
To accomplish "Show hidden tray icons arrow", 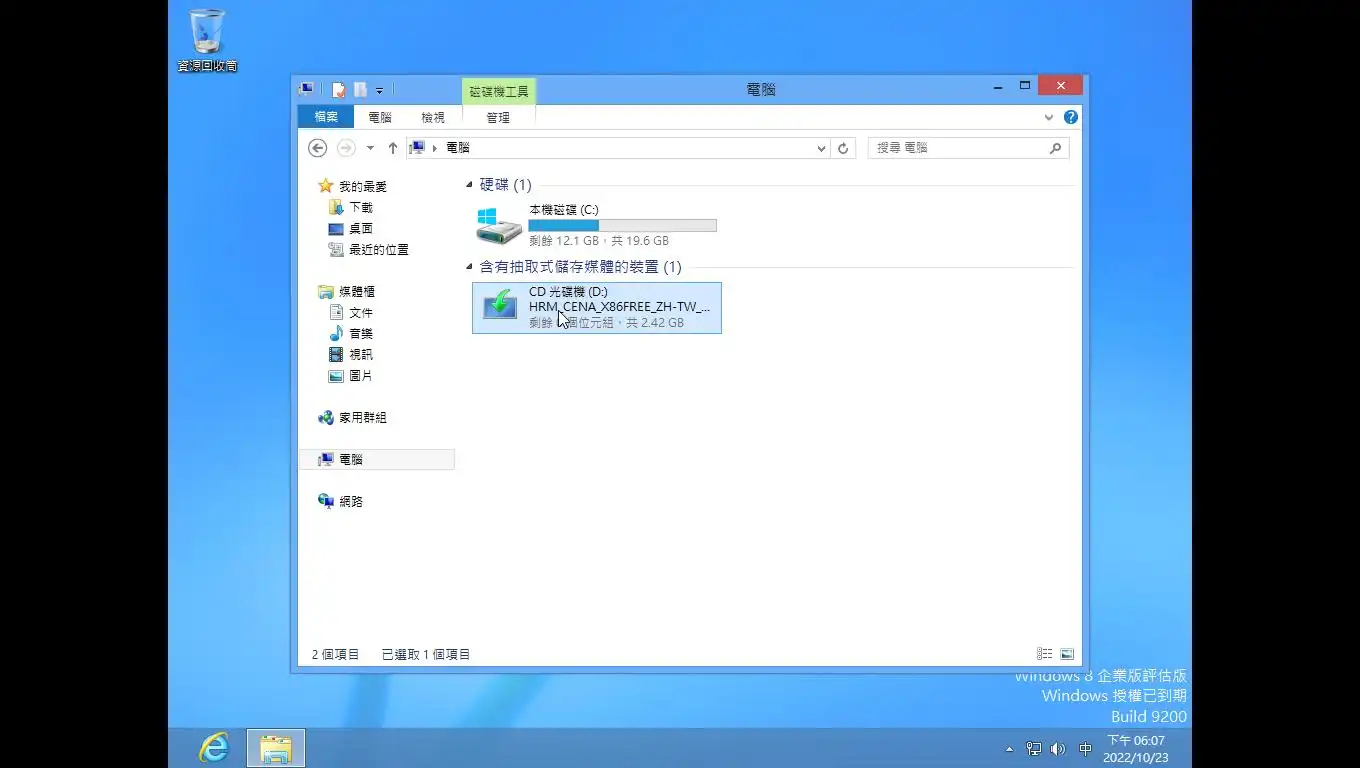I will pos(1009,748).
